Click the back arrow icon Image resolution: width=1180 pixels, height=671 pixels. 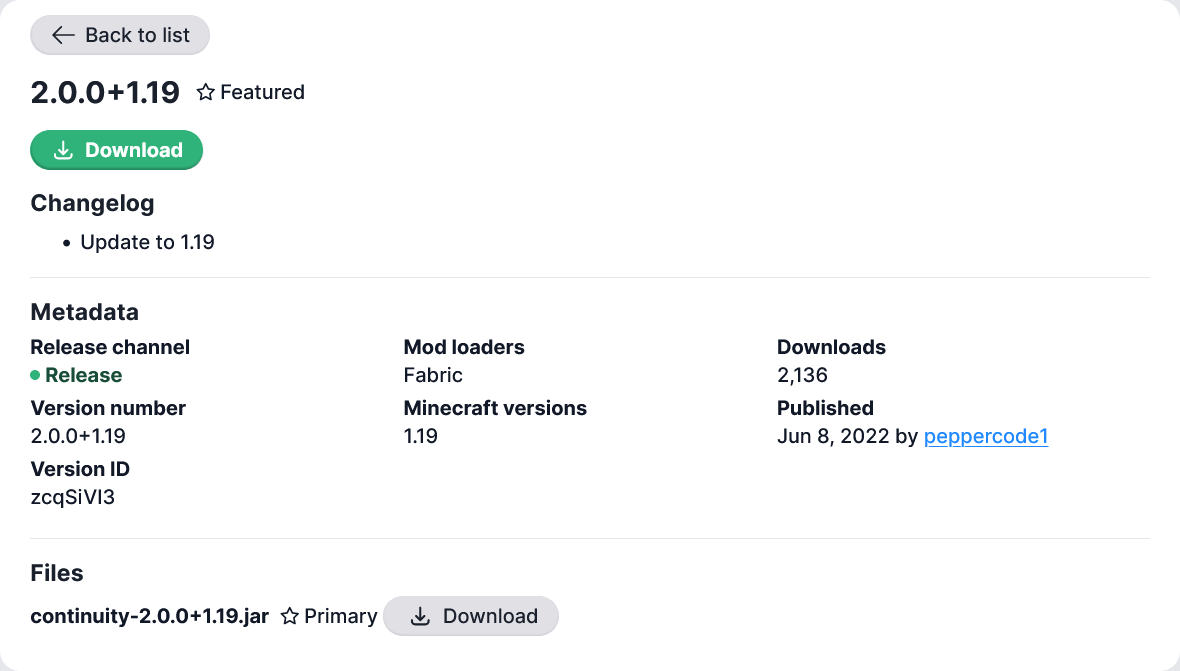pyautogui.click(x=64, y=35)
